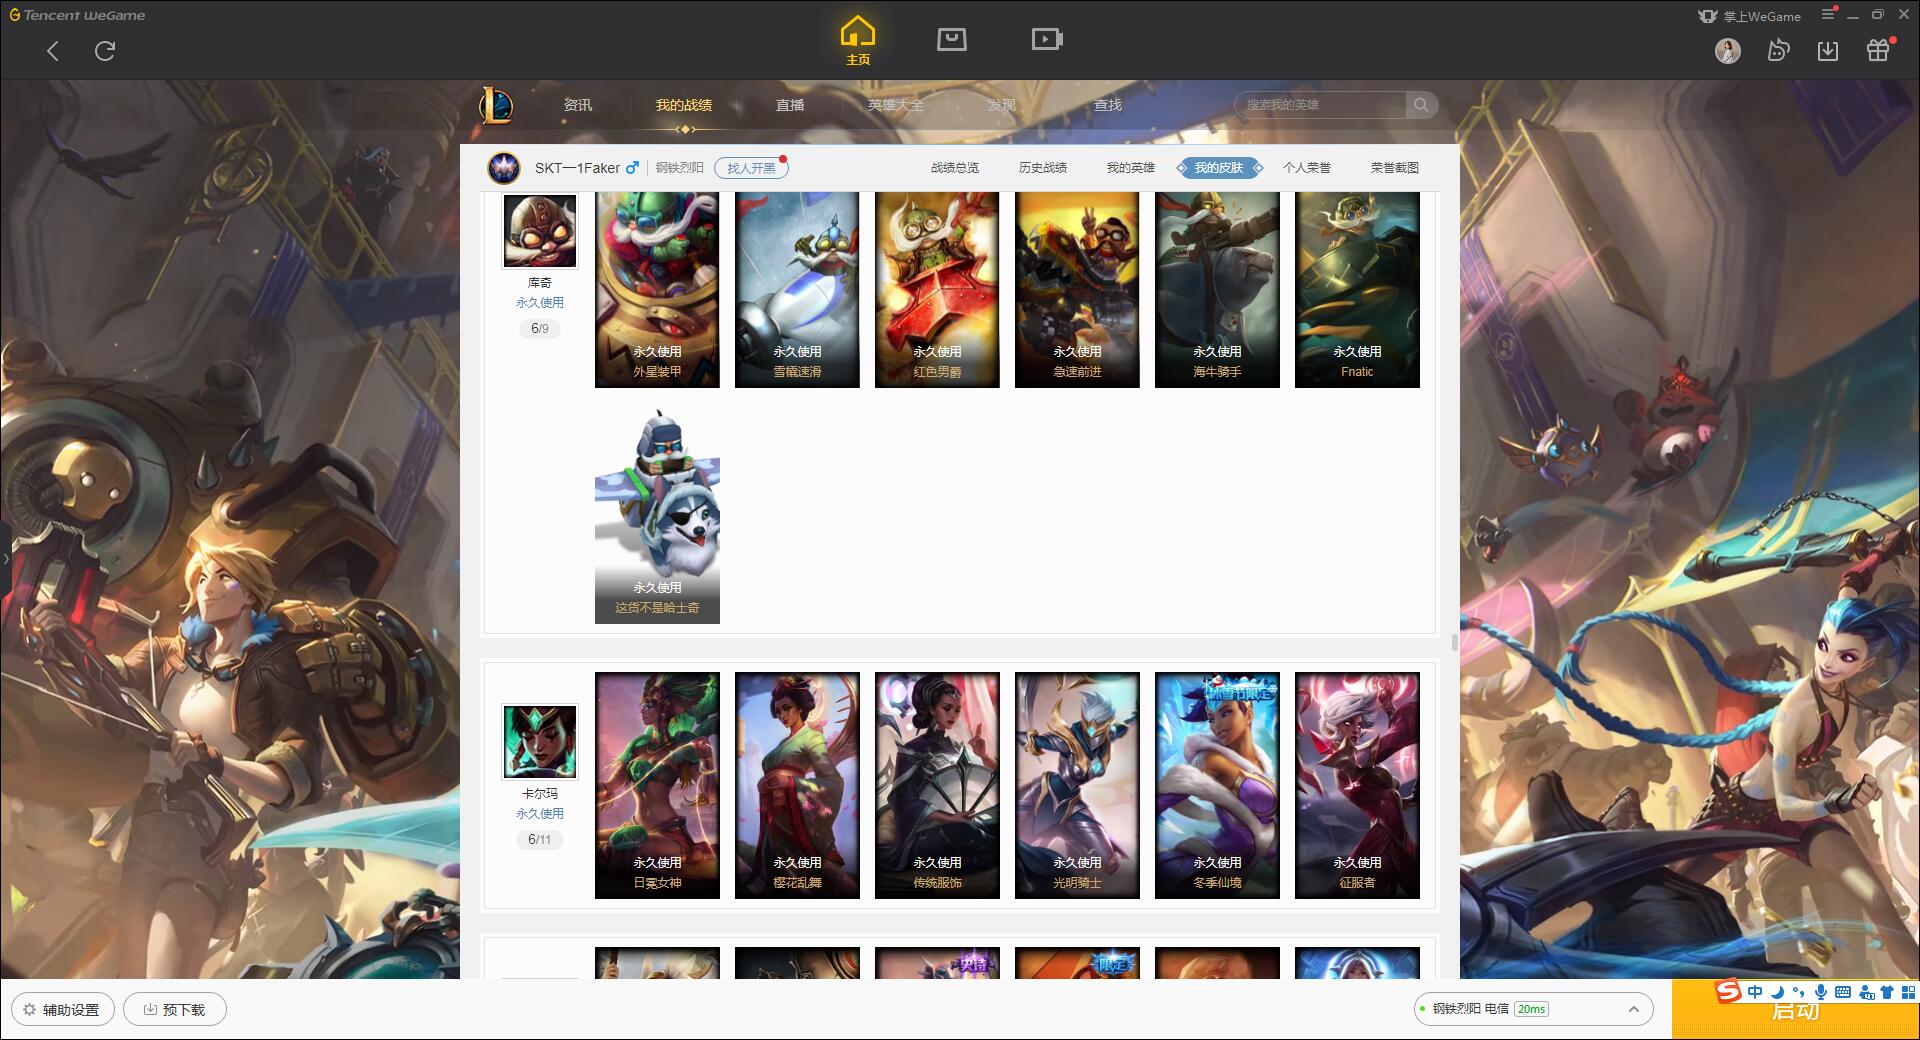This screenshot has height=1040, width=1920.
Task: Go back with the left arrow icon
Action: [x=53, y=51]
